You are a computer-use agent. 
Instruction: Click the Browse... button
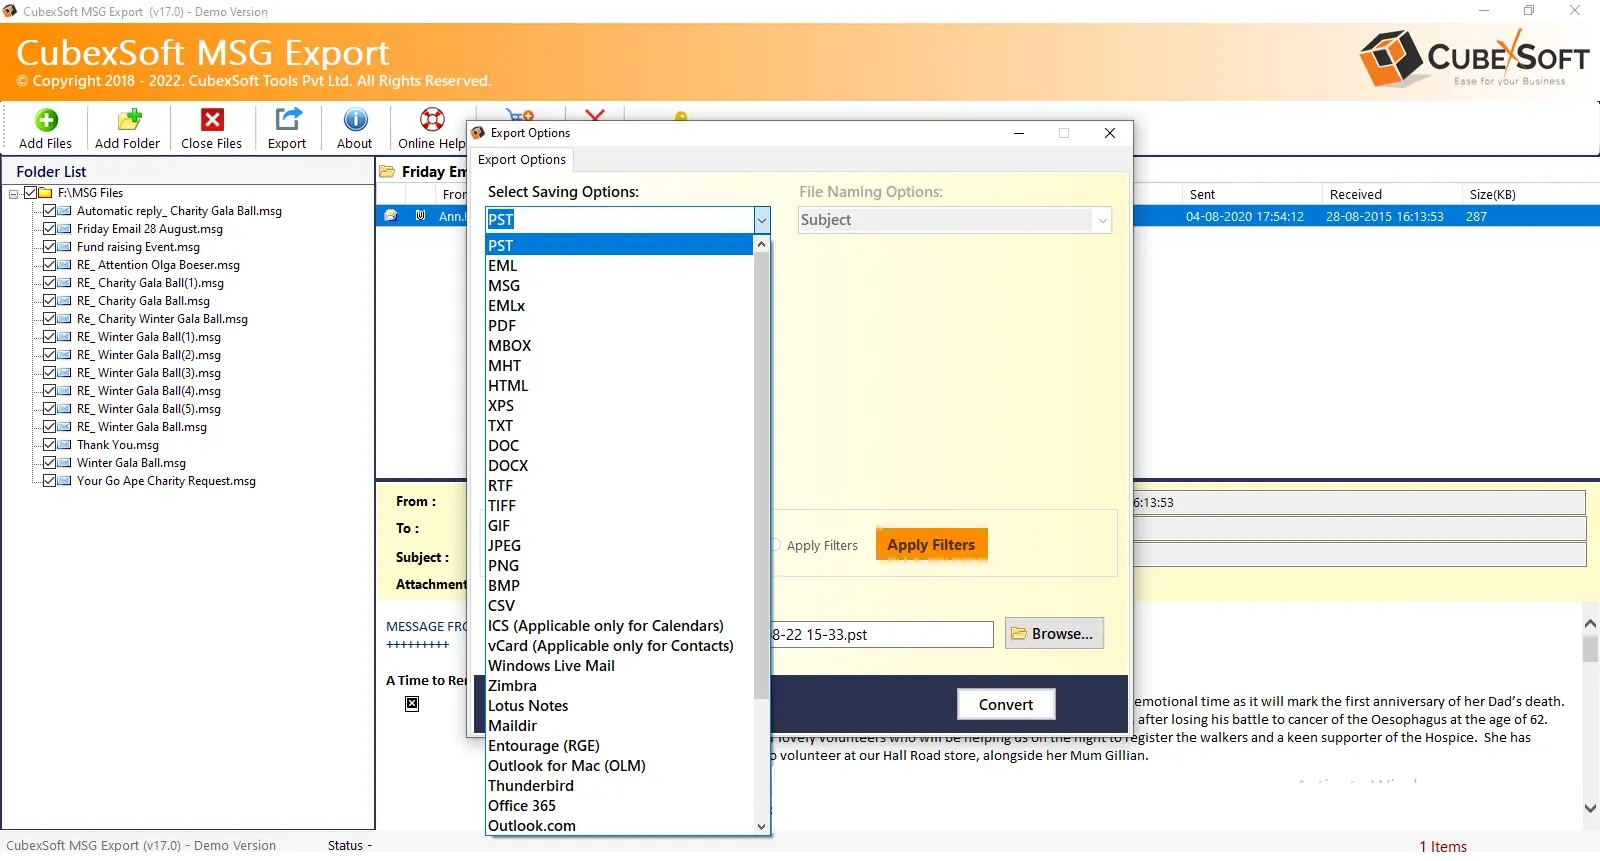click(1054, 634)
